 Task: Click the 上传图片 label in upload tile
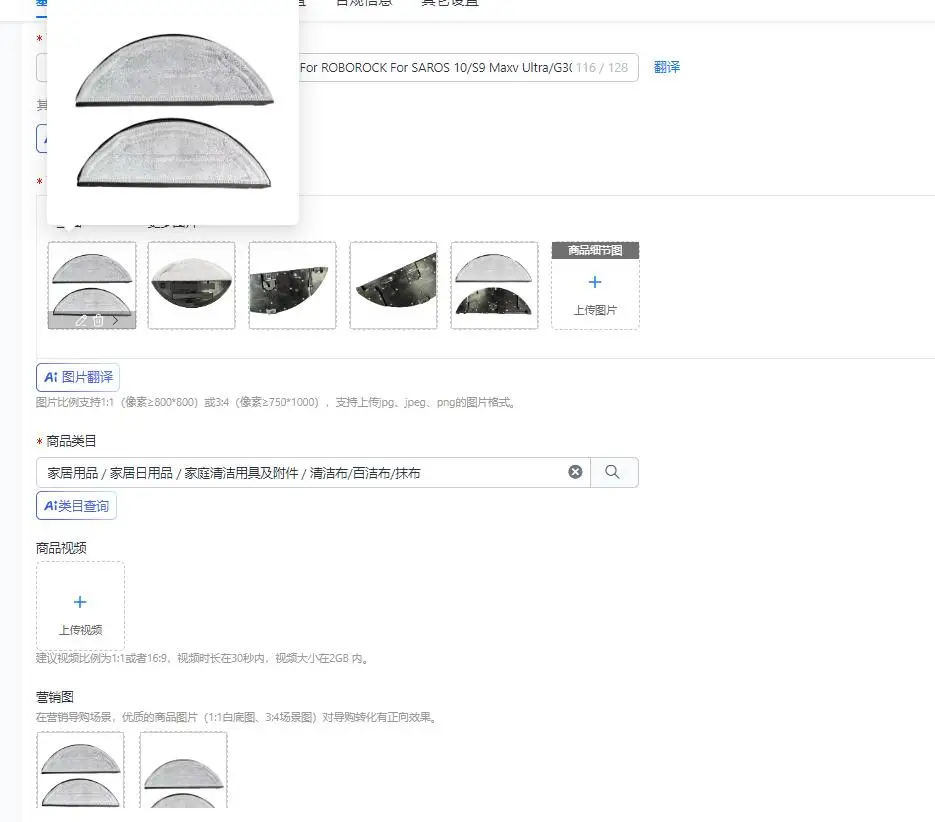(595, 310)
